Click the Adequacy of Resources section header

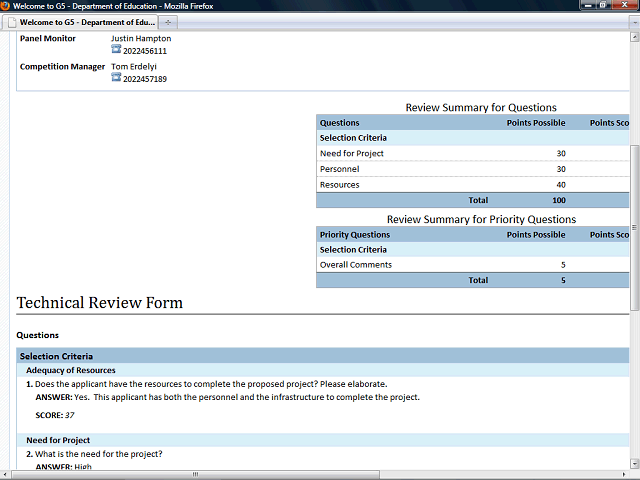click(70, 370)
